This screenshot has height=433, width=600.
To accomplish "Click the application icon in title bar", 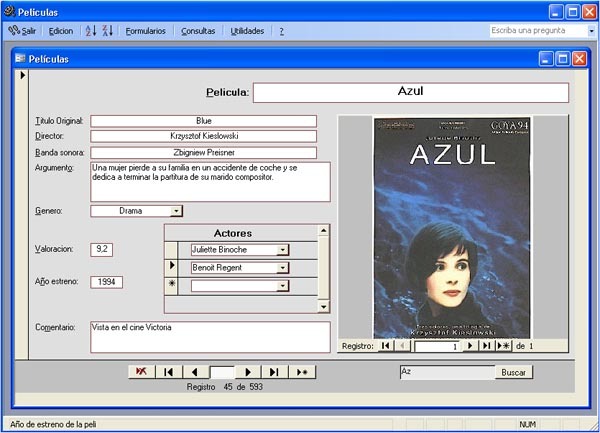I will point(9,11).
